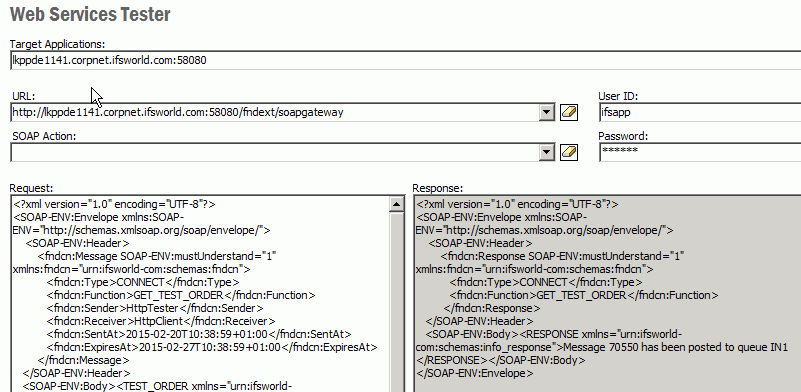Clear SOAP Action using its eraser icon
Image resolution: width=801 pixels, height=392 pixels.
tap(569, 152)
